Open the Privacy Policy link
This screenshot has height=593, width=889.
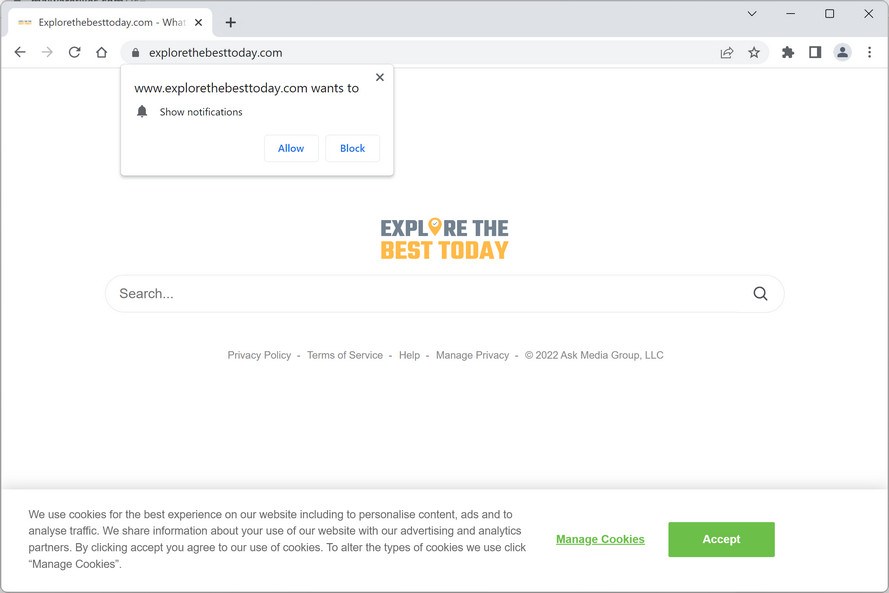[x=259, y=355]
